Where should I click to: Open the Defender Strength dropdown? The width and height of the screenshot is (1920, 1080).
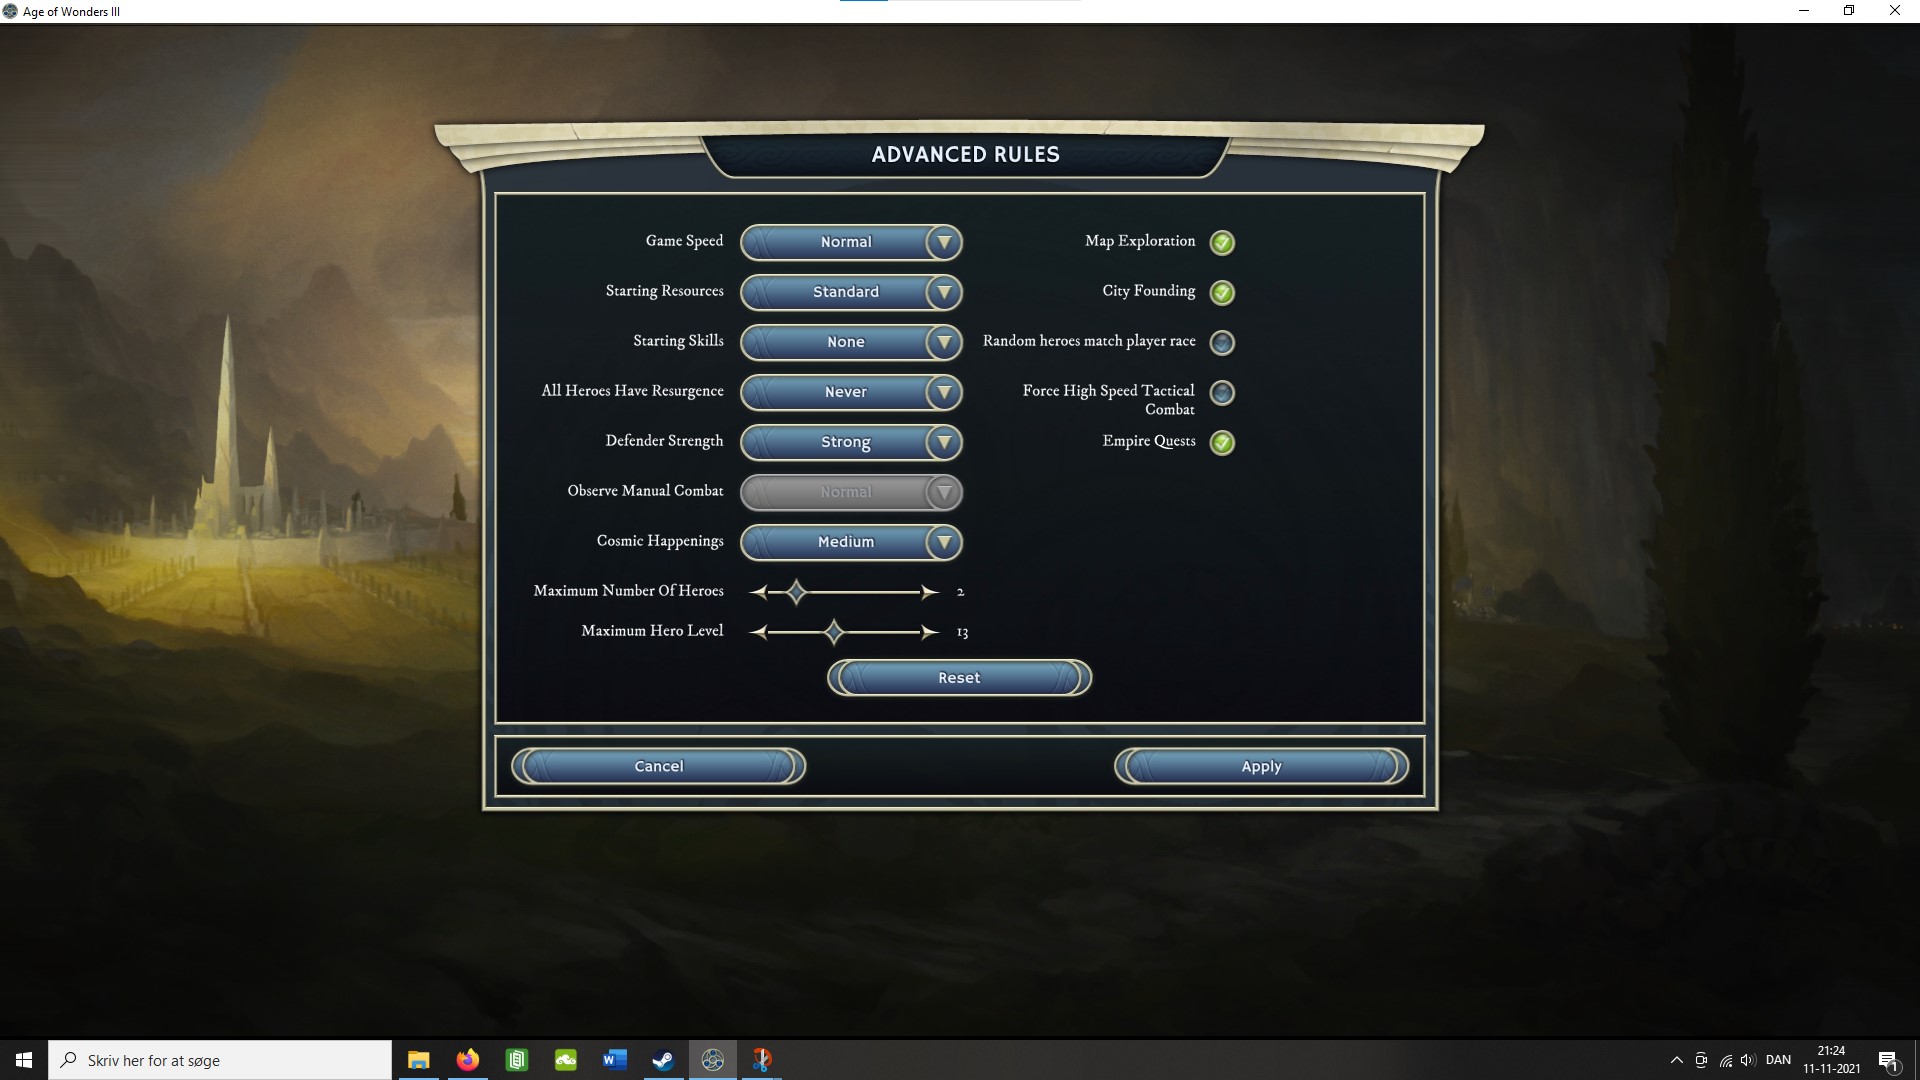click(851, 442)
